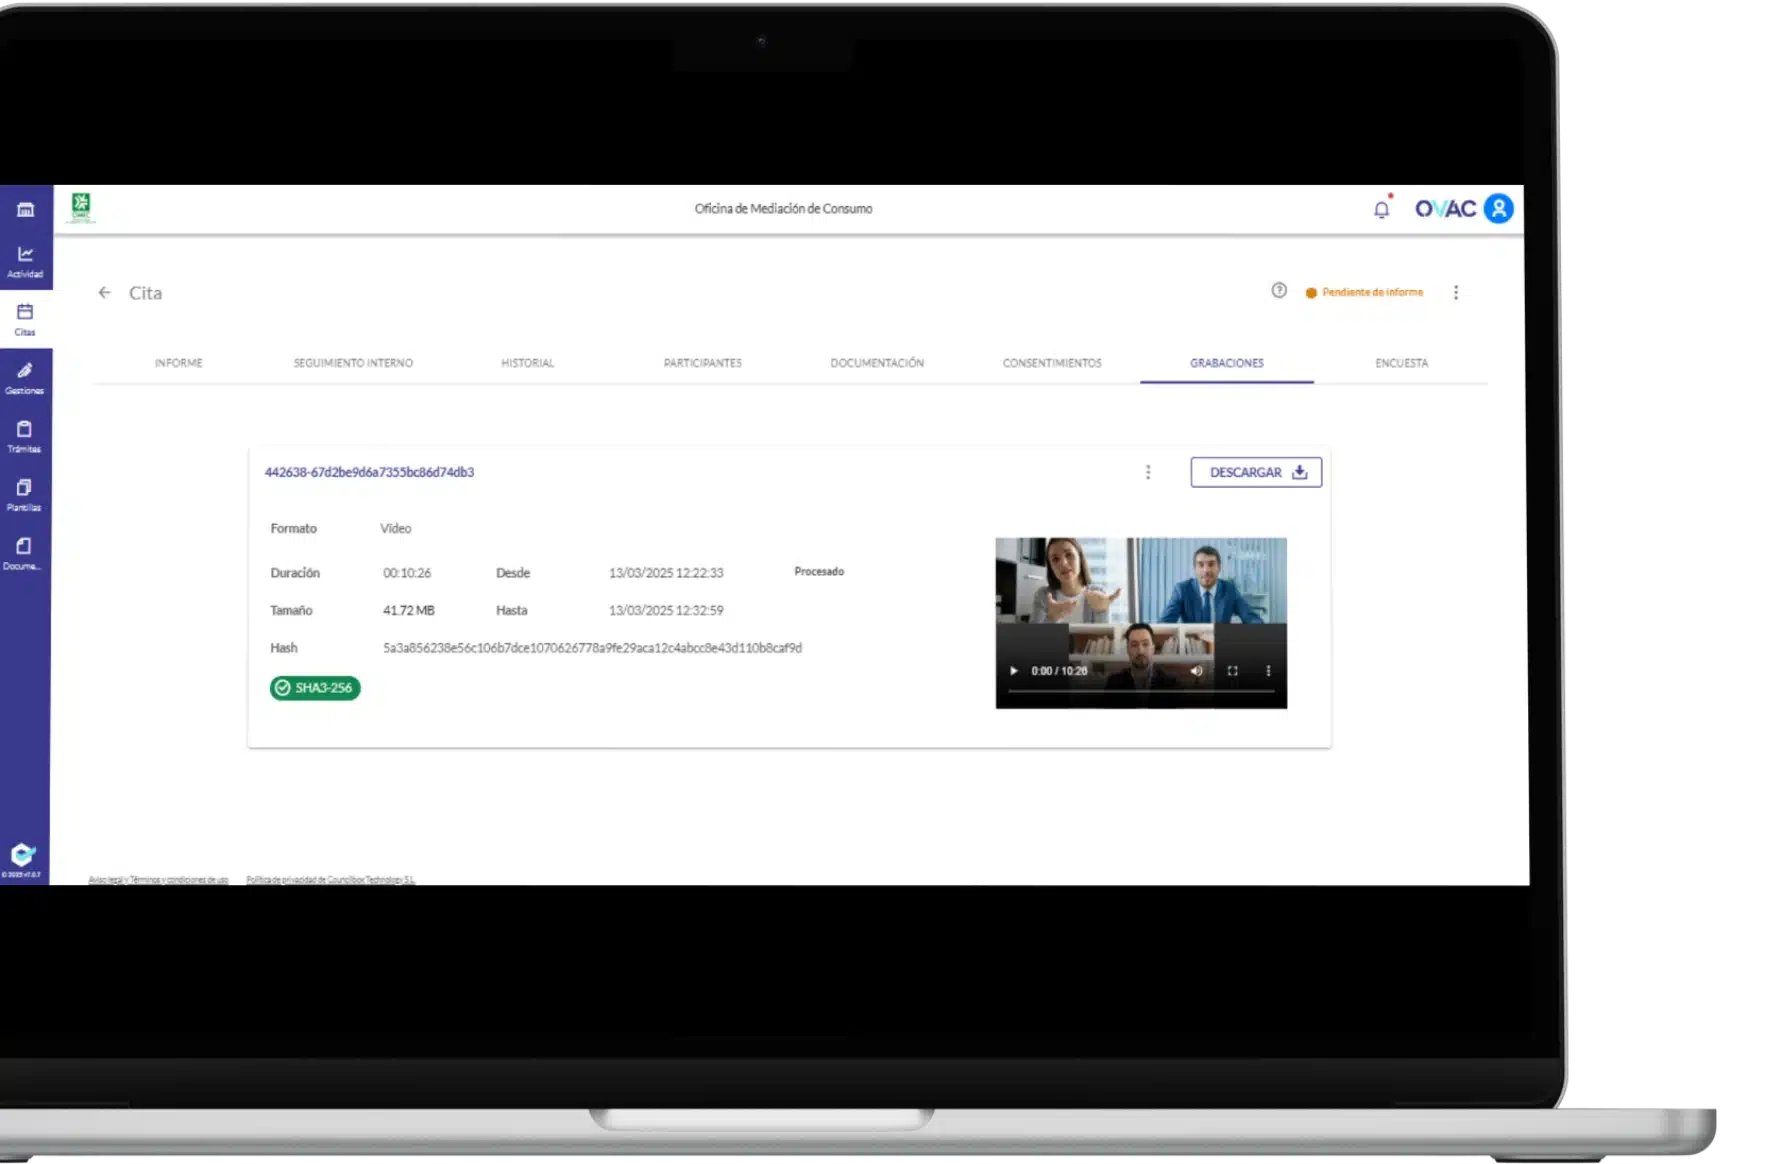
Task: Go back using the arrow beside Cita
Action: coord(105,293)
